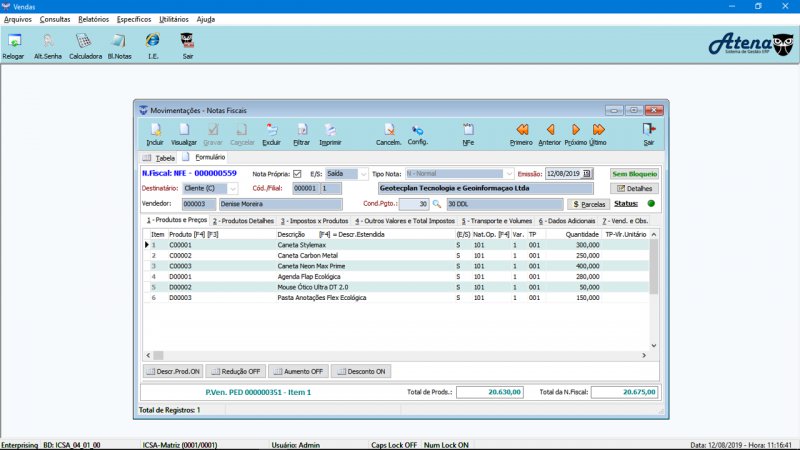Click the Detalhes button
Screen dimensions: 800x450
pyautogui.click(x=634, y=188)
